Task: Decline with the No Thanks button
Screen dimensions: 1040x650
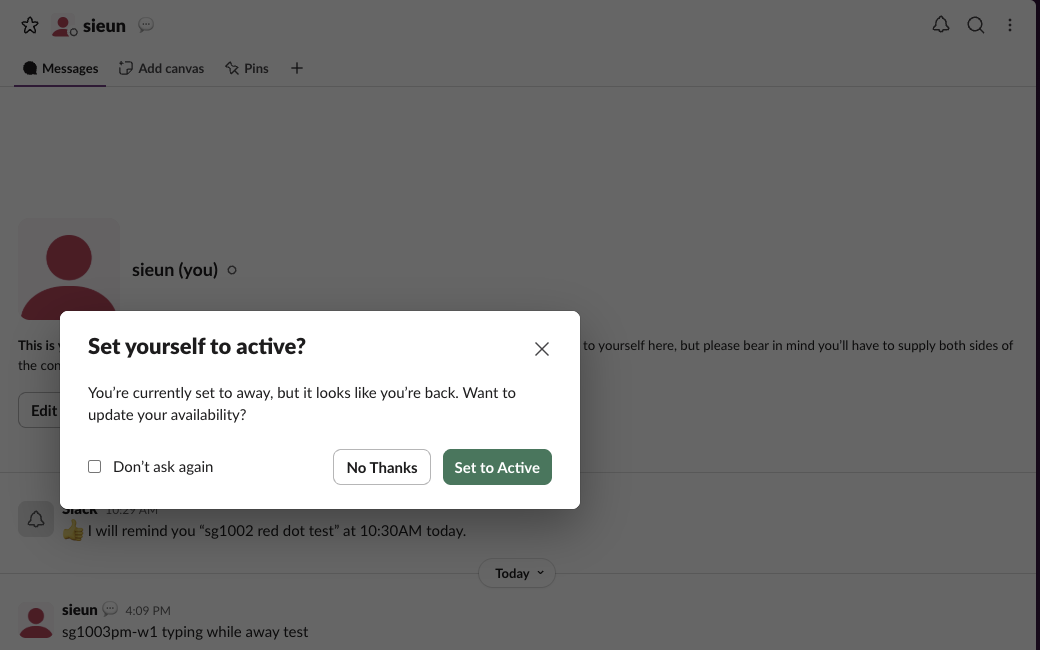Action: (382, 467)
